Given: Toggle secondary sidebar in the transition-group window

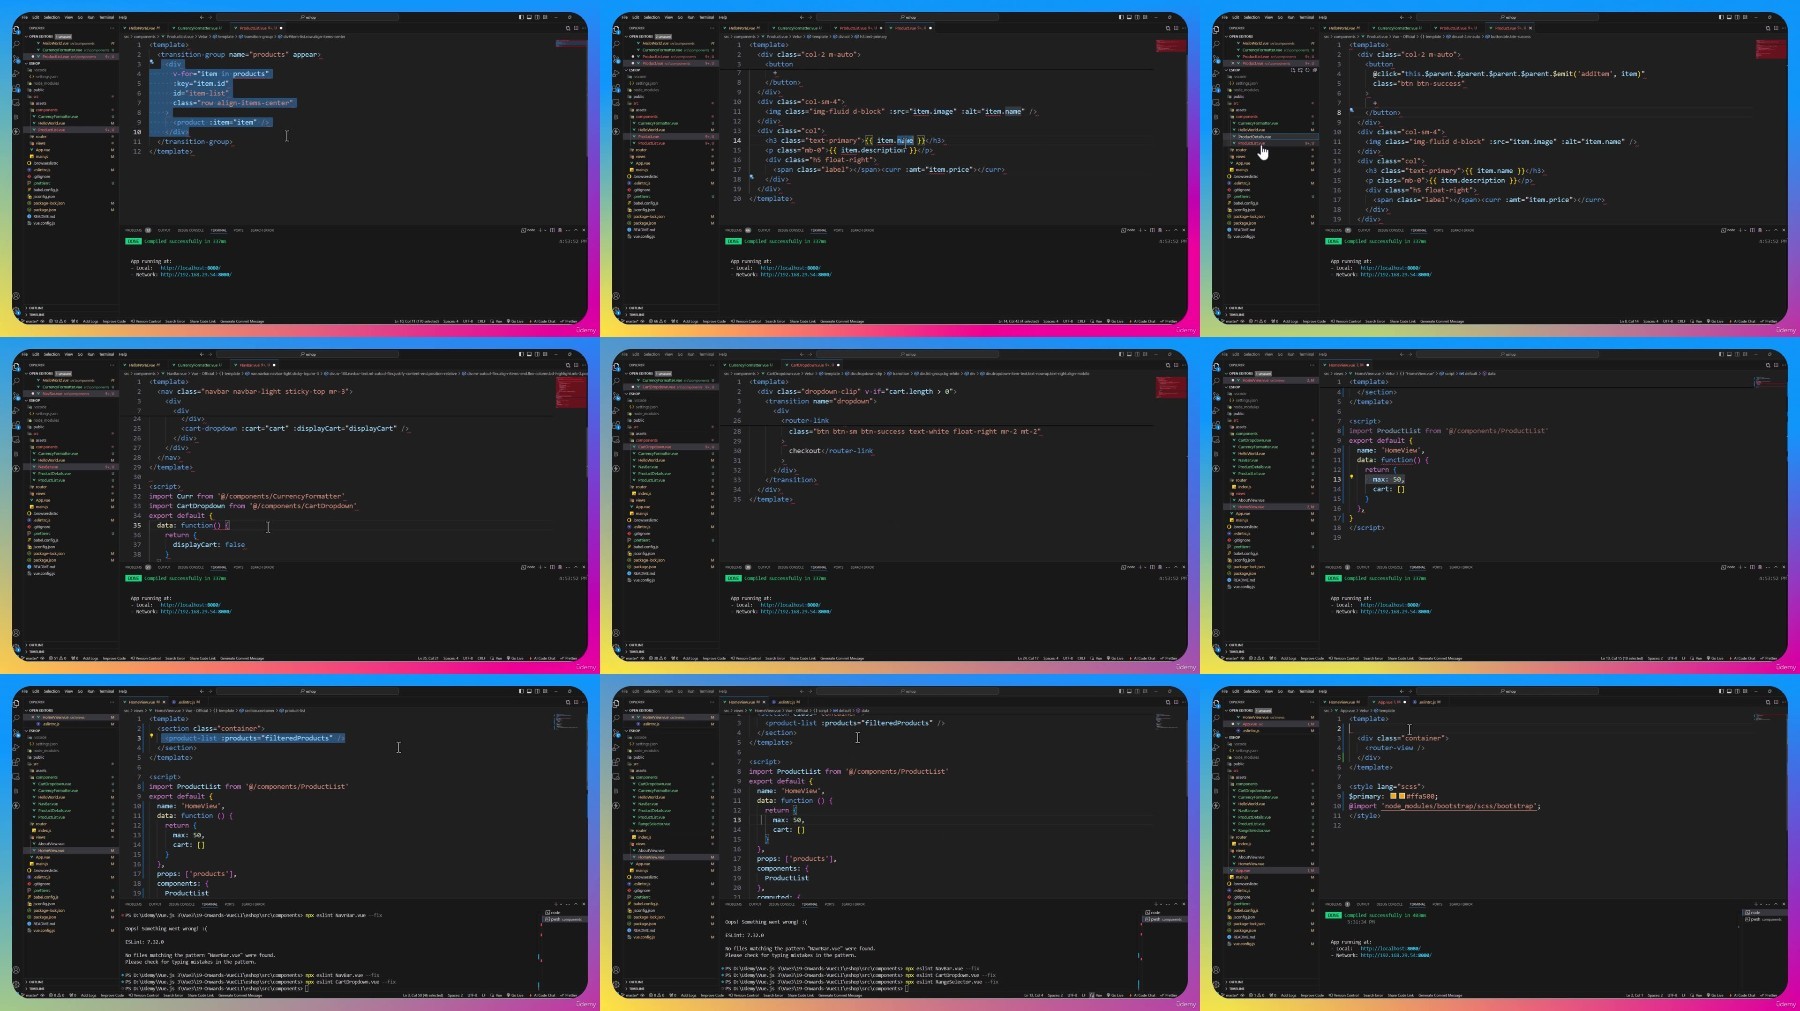Looking at the screenshot, I should [538, 17].
